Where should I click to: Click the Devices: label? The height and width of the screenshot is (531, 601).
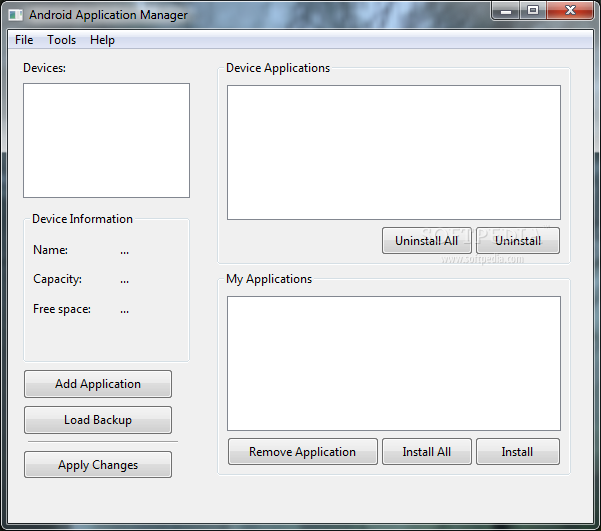(44, 68)
